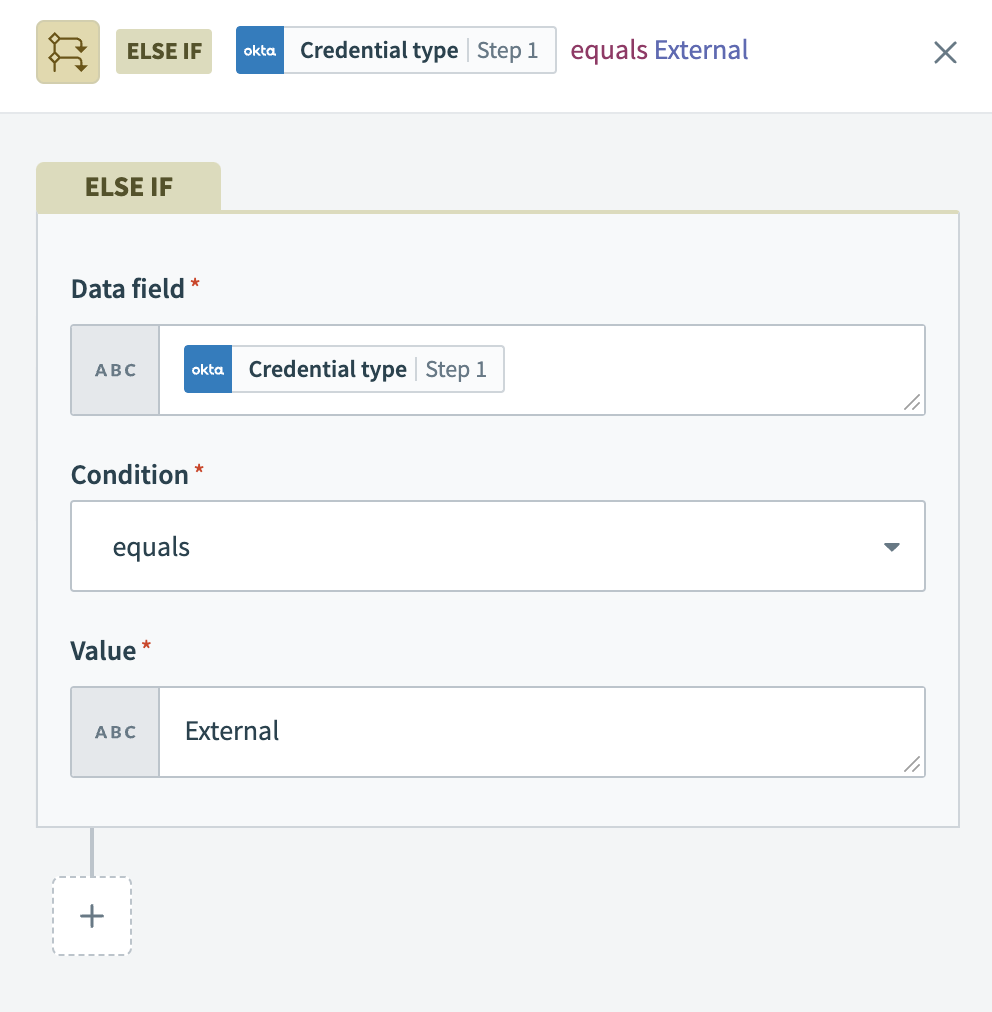The height and width of the screenshot is (1012, 992).
Task: Click the ABC type icon beside the Value field
Action: click(x=114, y=731)
